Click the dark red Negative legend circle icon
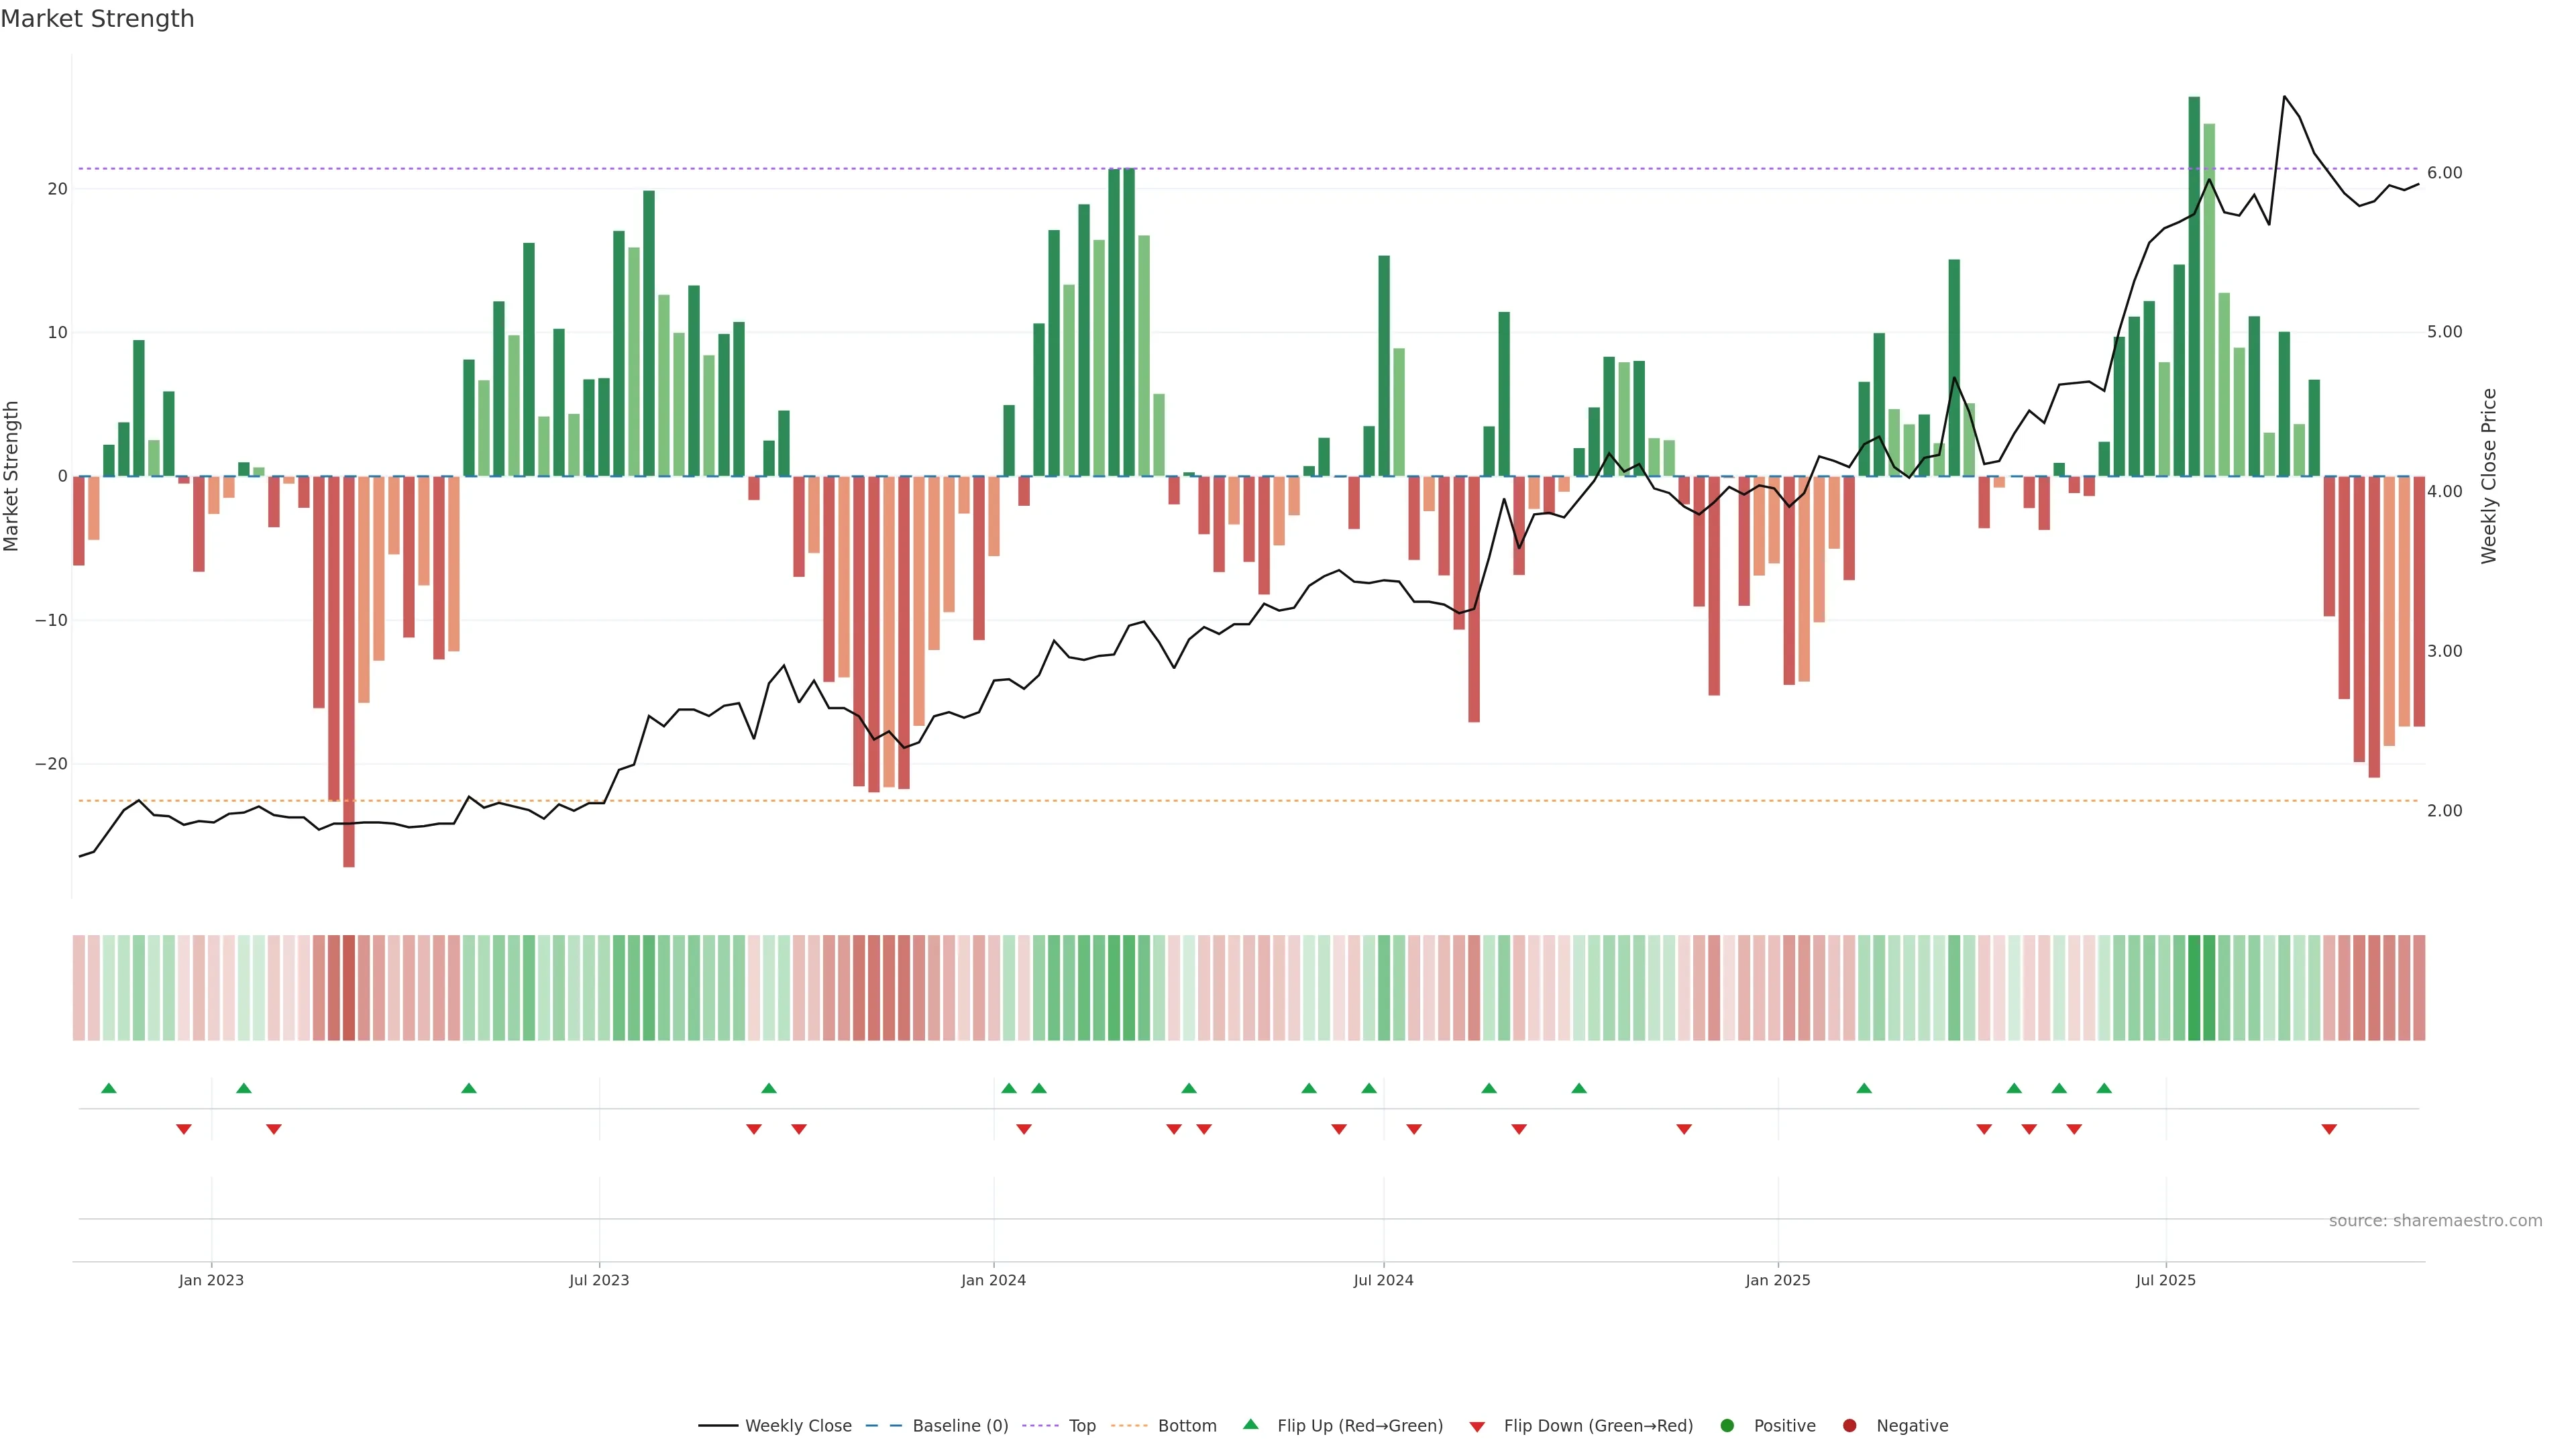2576x1449 pixels. click(1849, 1425)
